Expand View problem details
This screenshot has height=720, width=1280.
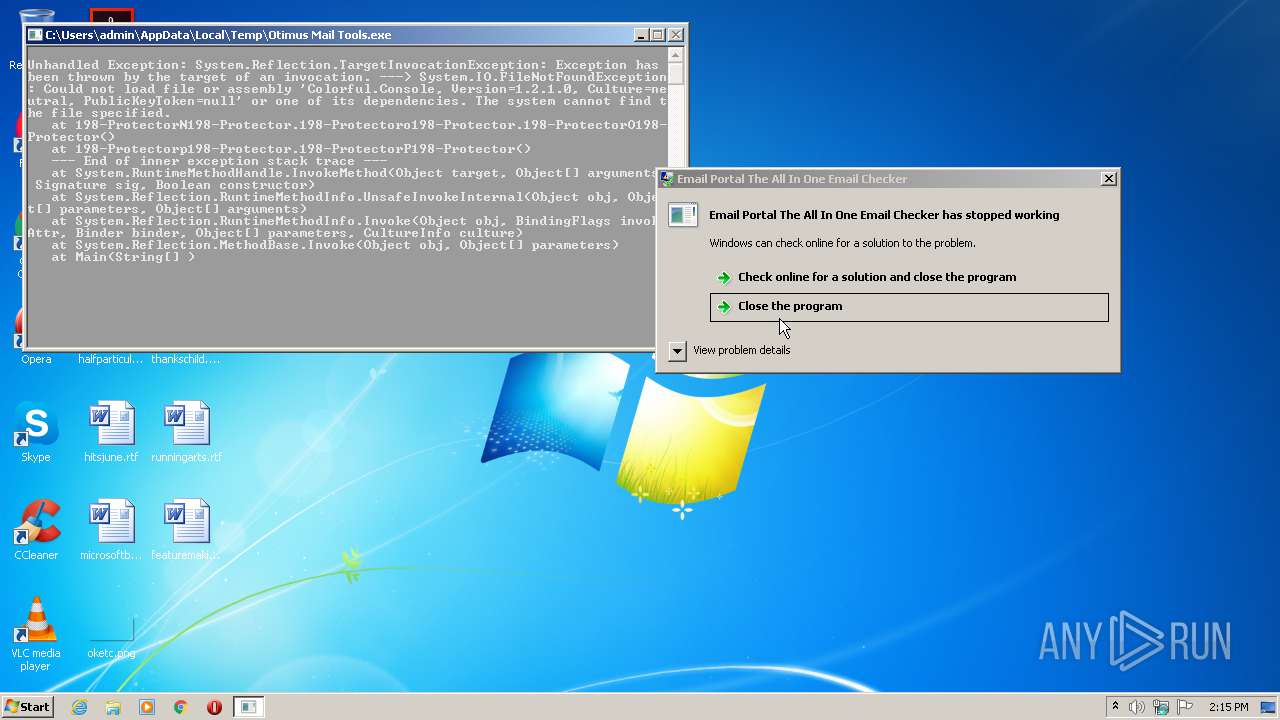tap(677, 351)
